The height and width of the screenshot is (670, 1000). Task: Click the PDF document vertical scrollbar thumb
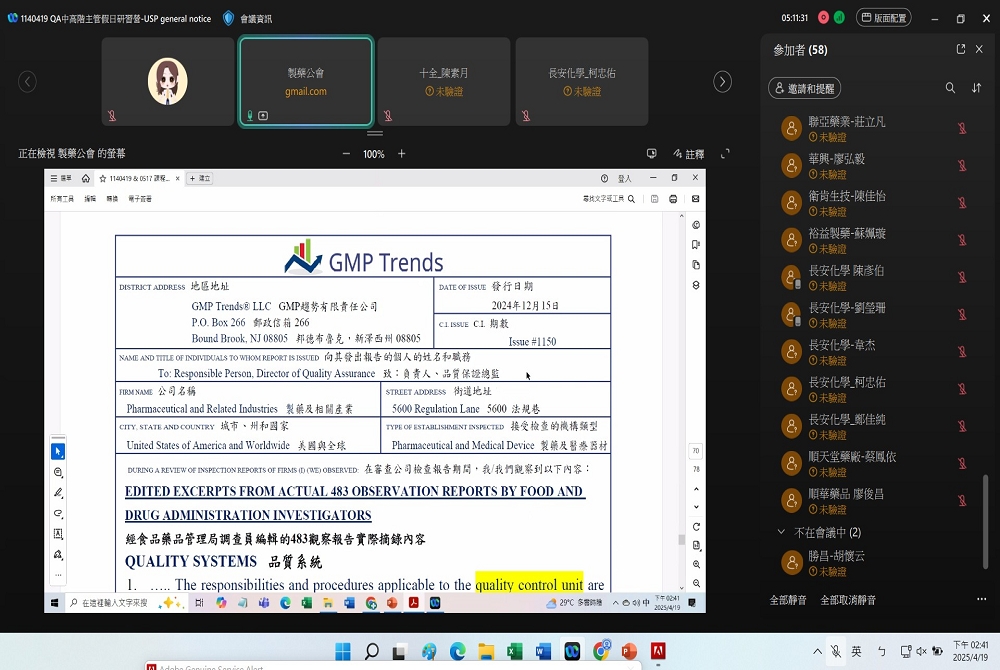point(681,539)
